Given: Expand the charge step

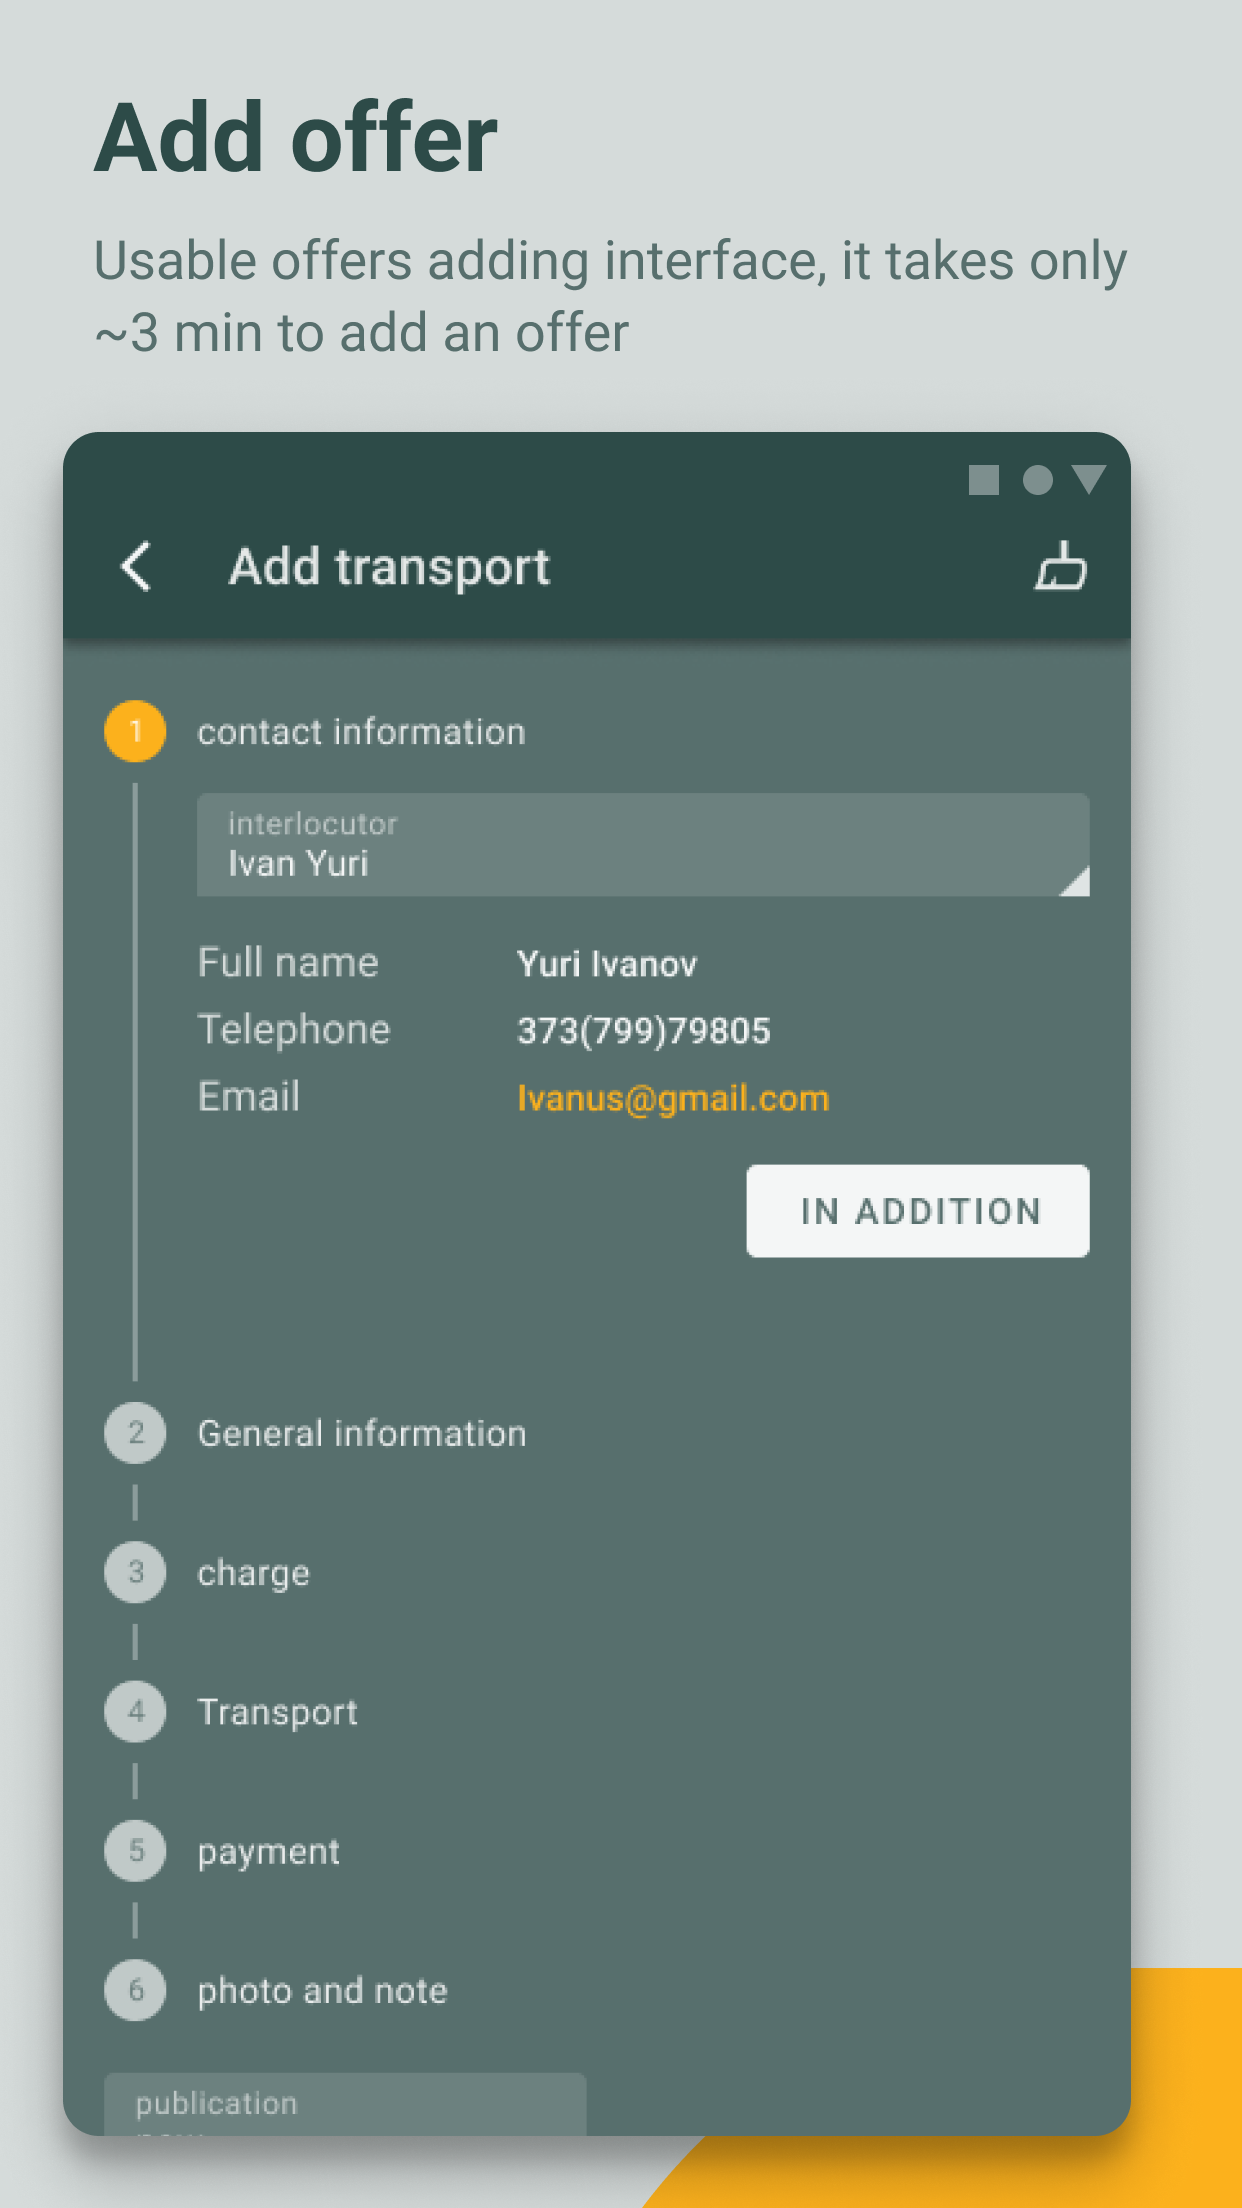Looking at the screenshot, I should [254, 1573].
